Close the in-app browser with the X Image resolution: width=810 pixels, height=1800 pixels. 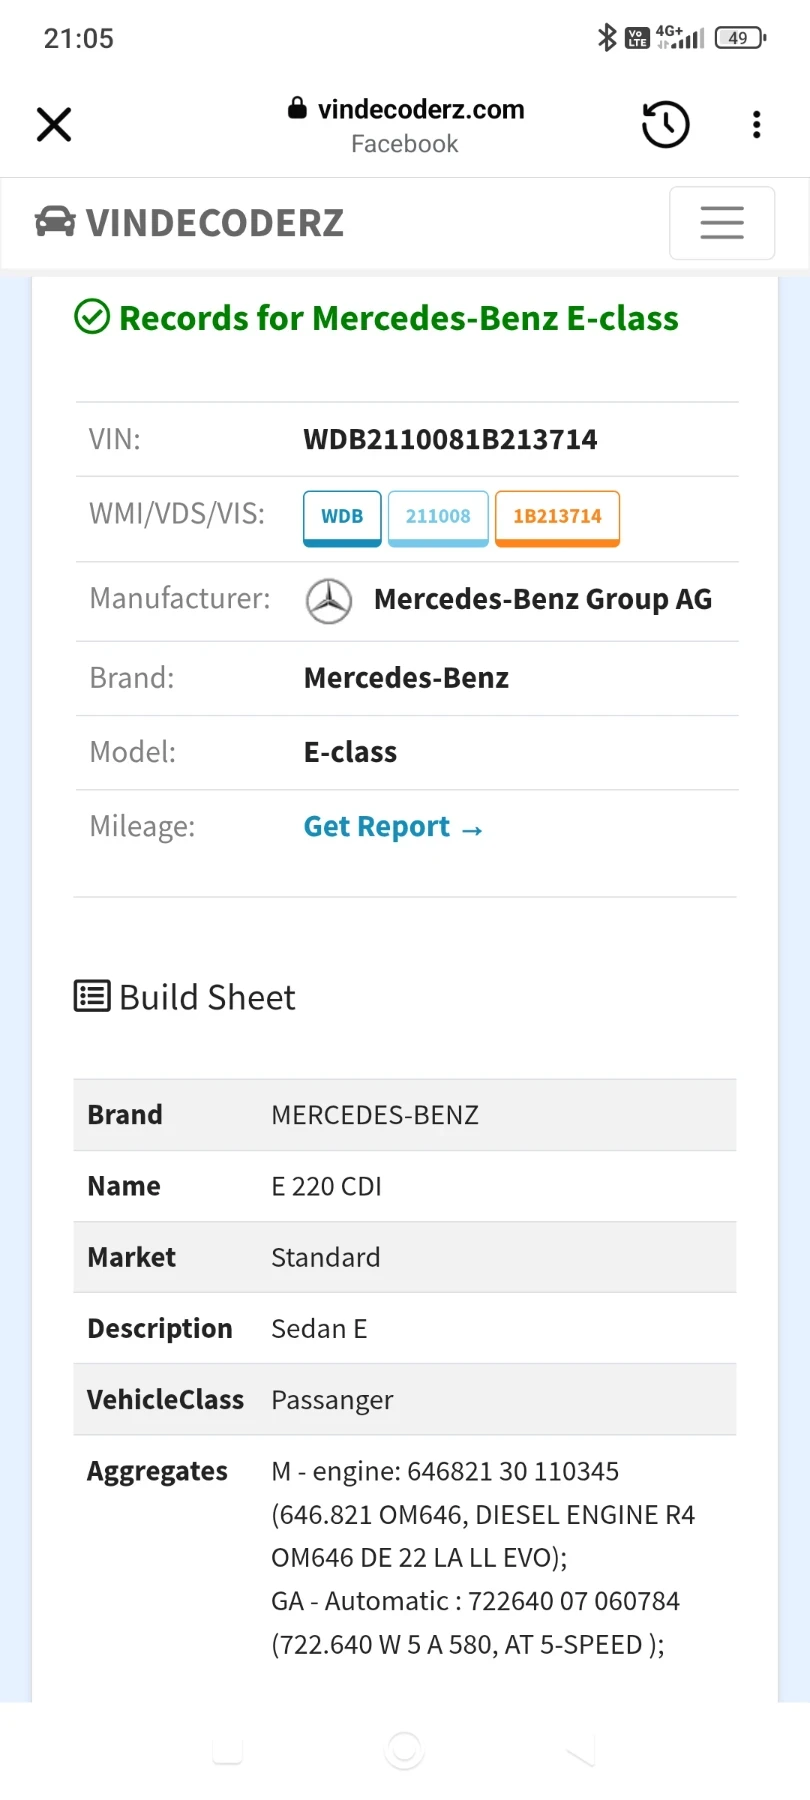(x=54, y=125)
